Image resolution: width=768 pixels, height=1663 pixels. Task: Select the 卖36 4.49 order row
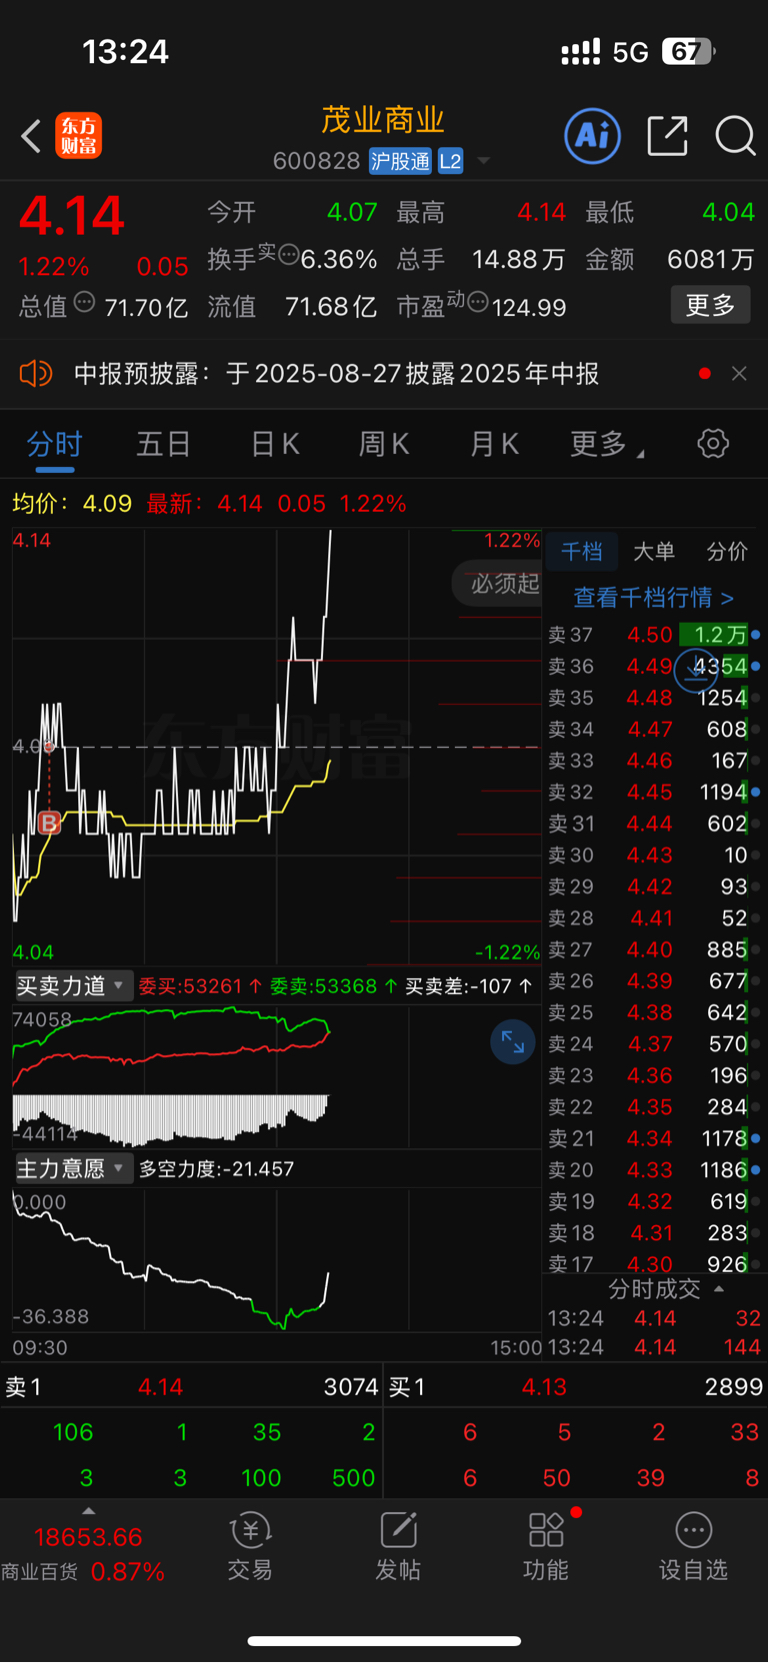654,666
